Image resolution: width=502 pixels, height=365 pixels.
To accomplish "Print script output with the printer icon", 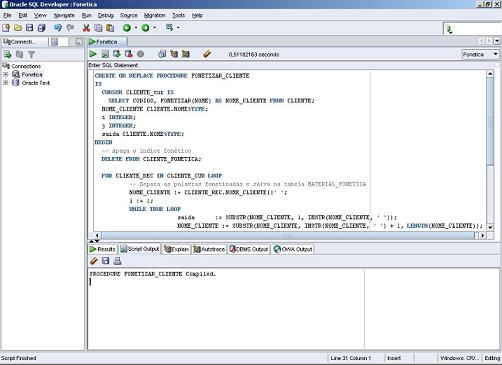I will (117, 261).
